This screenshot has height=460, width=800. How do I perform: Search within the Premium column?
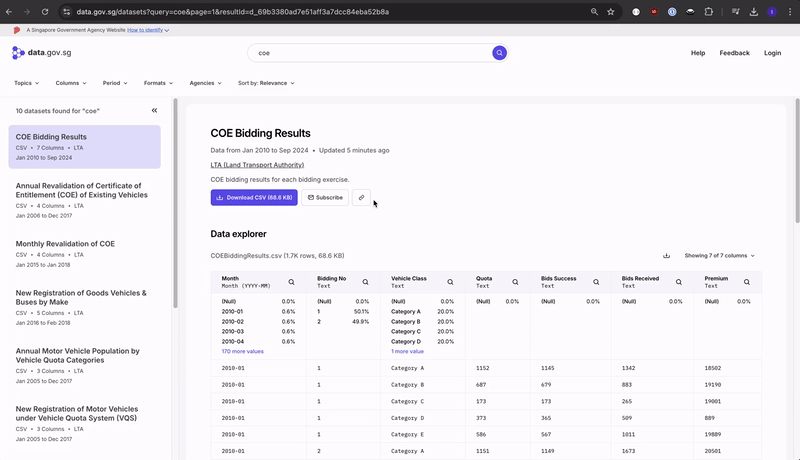[746, 282]
